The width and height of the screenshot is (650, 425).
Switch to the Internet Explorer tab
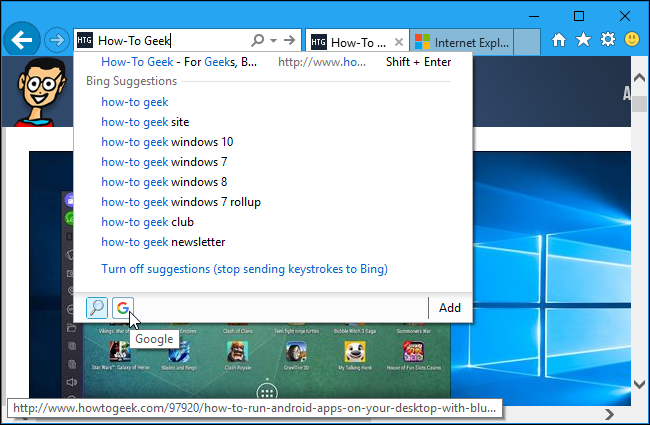[461, 42]
